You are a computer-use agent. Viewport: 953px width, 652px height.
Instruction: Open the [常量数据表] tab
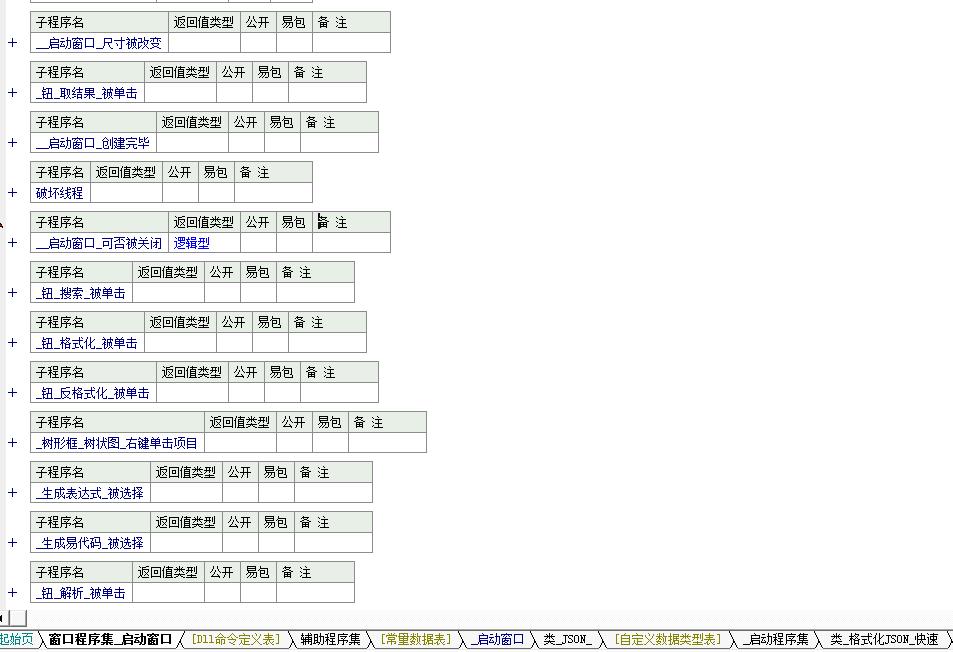[x=416, y=639]
